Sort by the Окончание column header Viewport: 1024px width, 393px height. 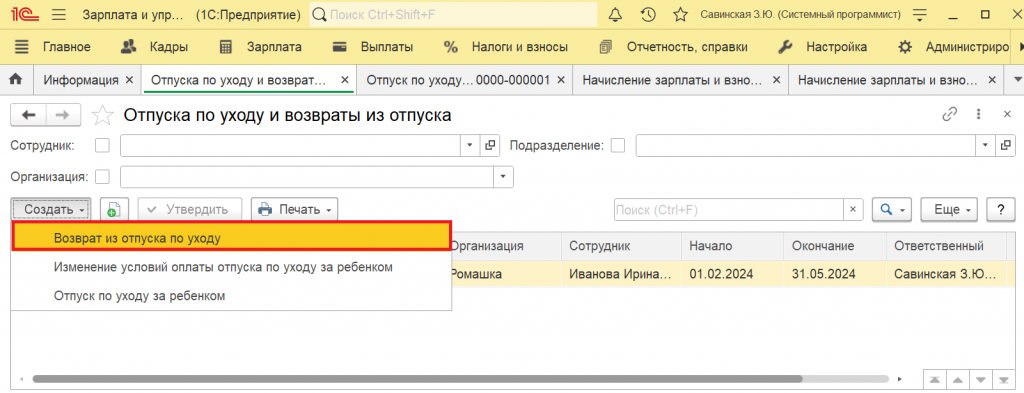[x=835, y=246]
